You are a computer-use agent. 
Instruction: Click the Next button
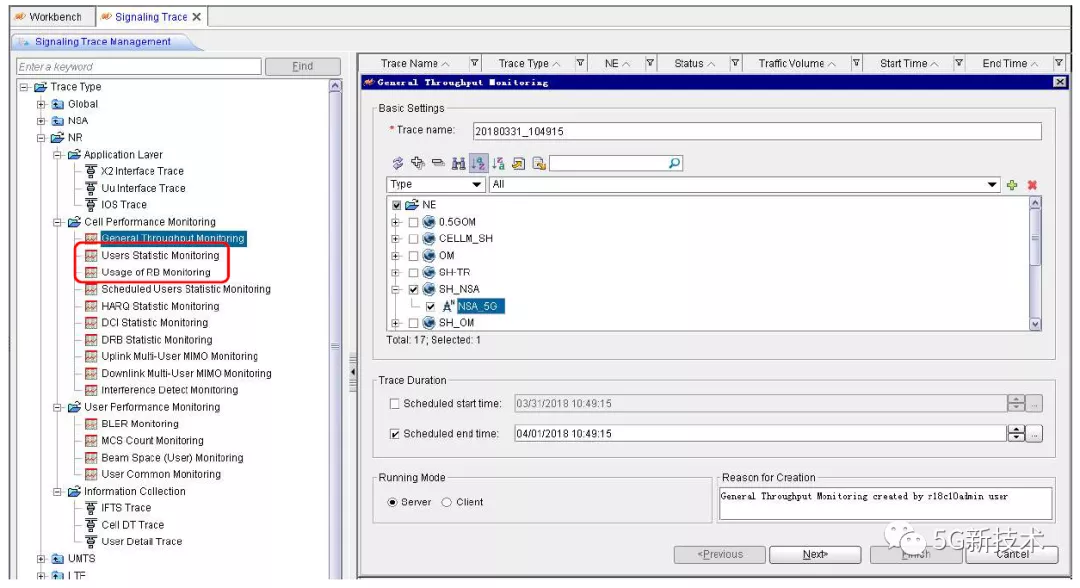point(815,554)
